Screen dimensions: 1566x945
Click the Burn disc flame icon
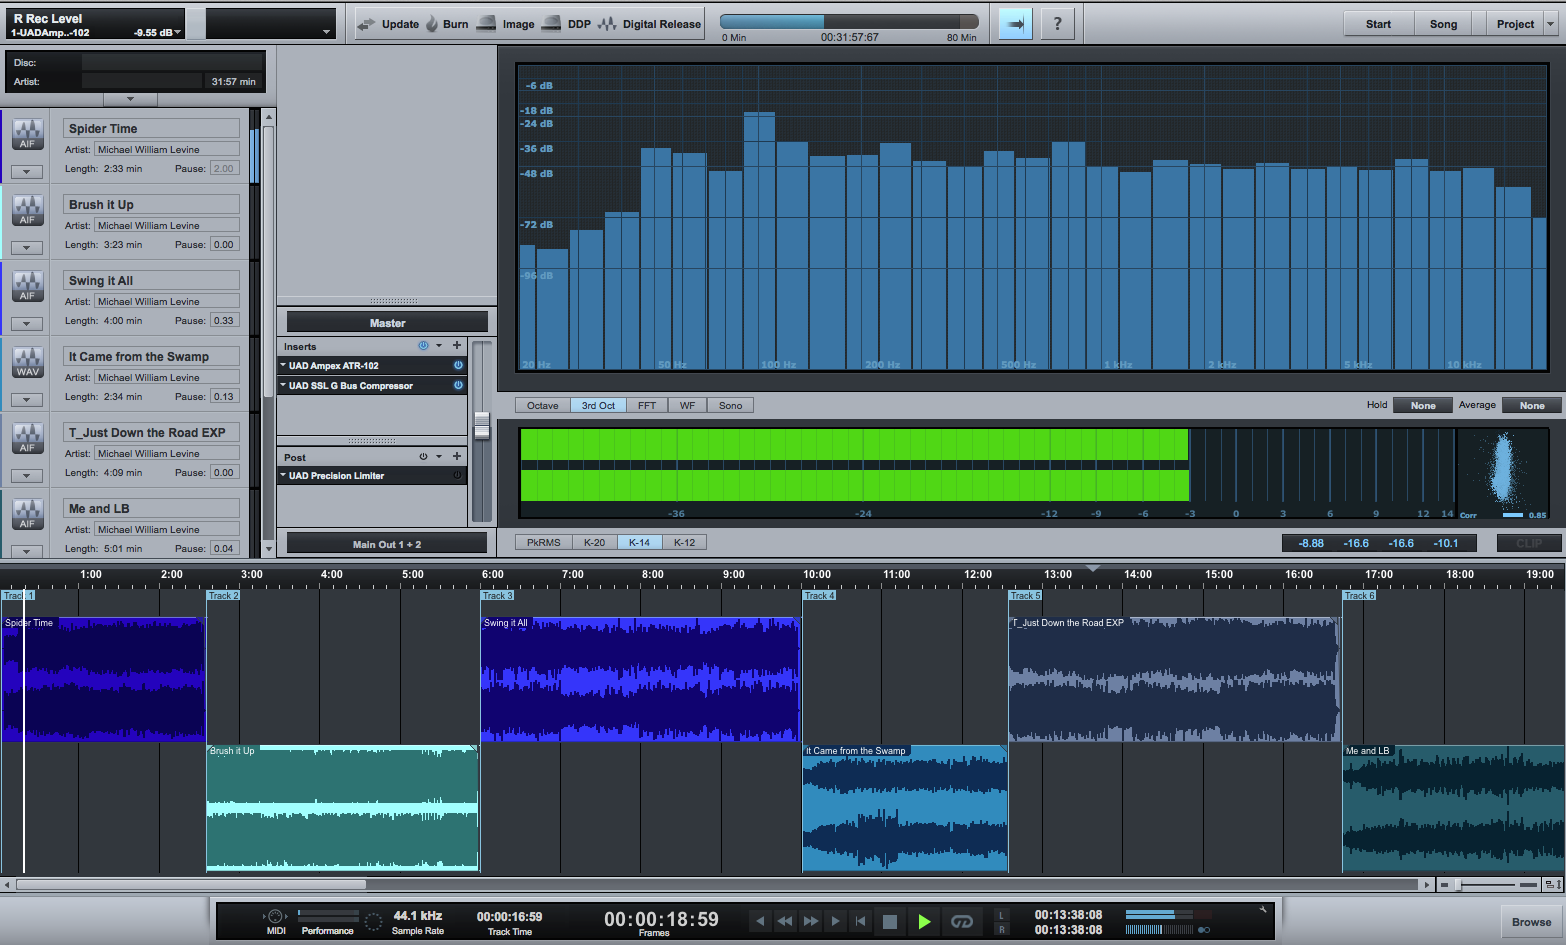432,24
